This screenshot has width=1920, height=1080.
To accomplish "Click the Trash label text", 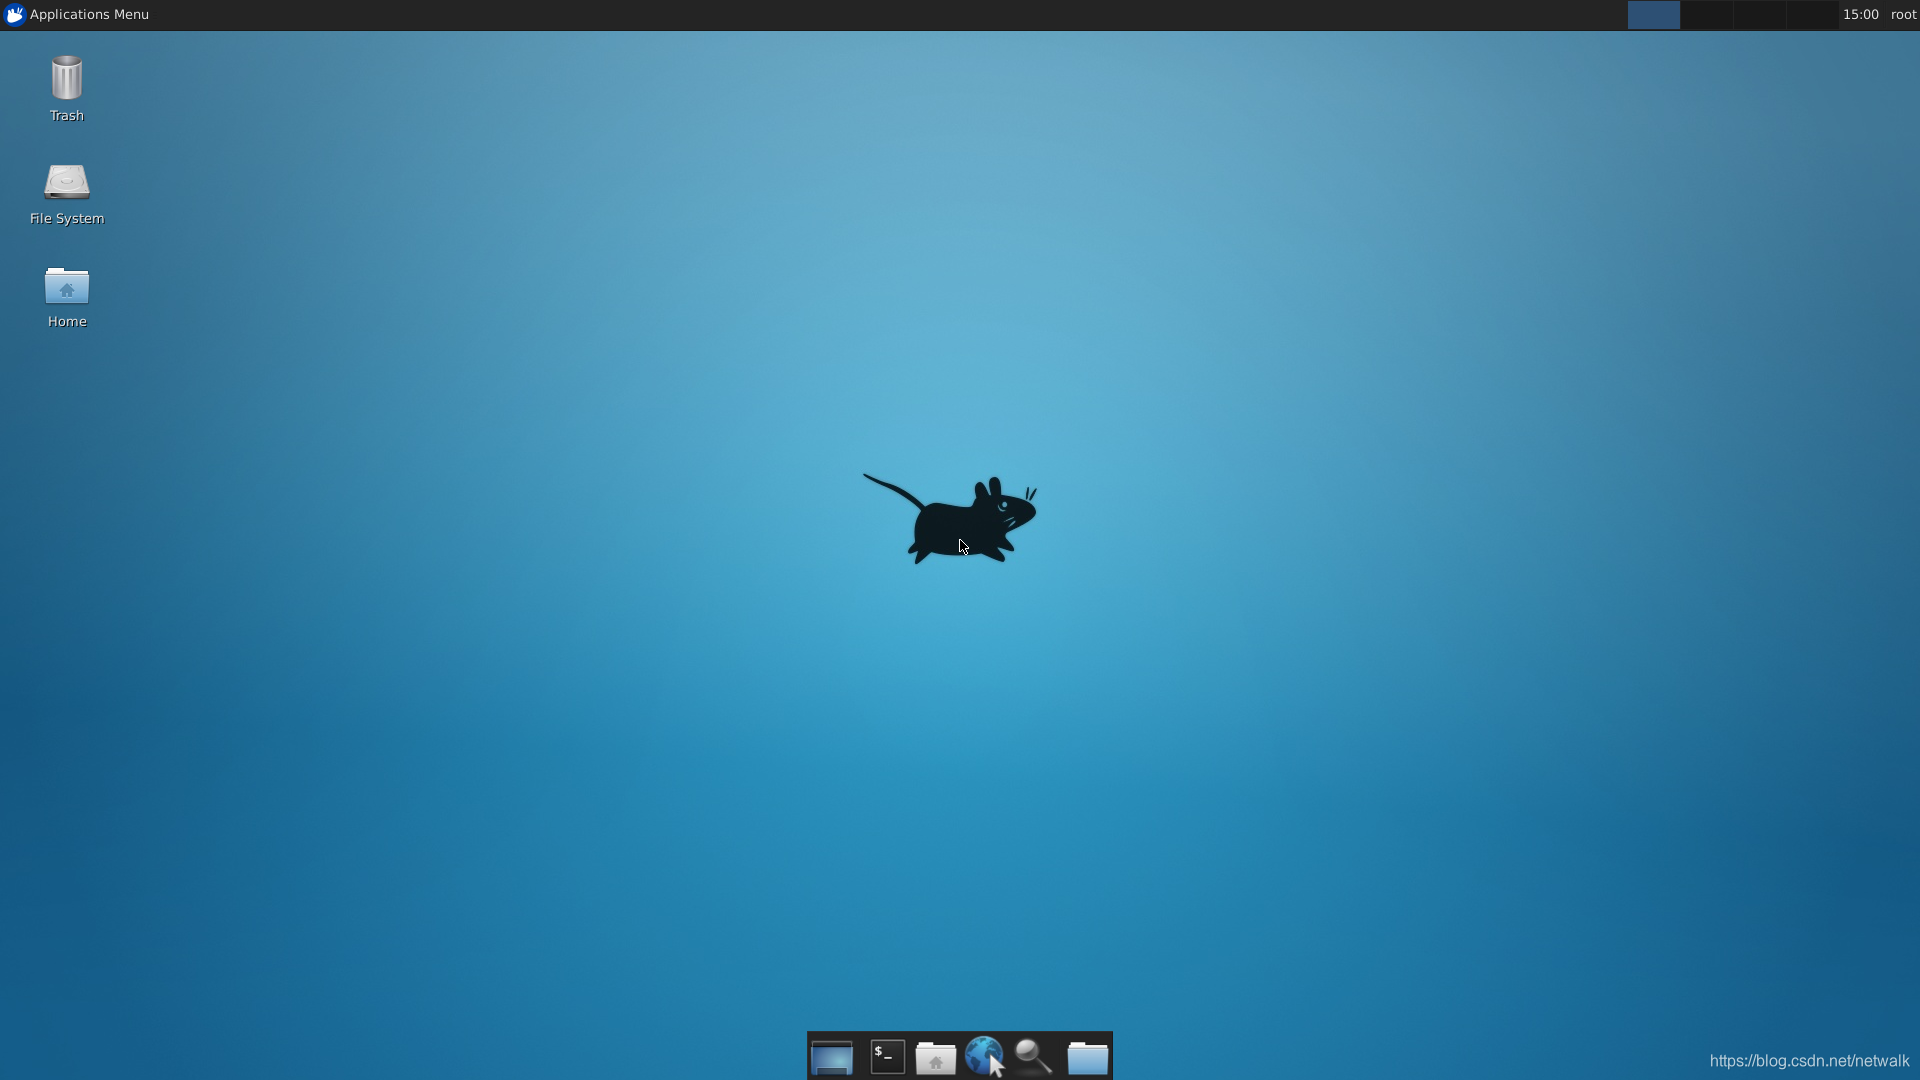I will [x=67, y=116].
